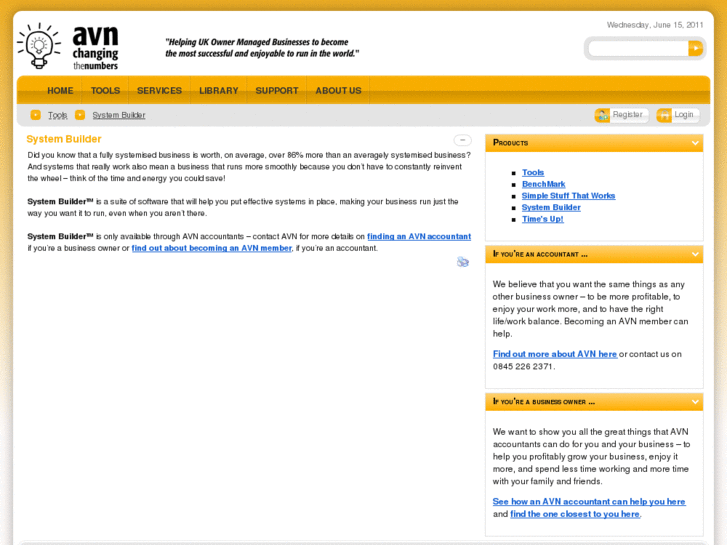727x545 pixels.
Task: Collapse the Products panel chevron
Action: pyautogui.click(x=695, y=143)
